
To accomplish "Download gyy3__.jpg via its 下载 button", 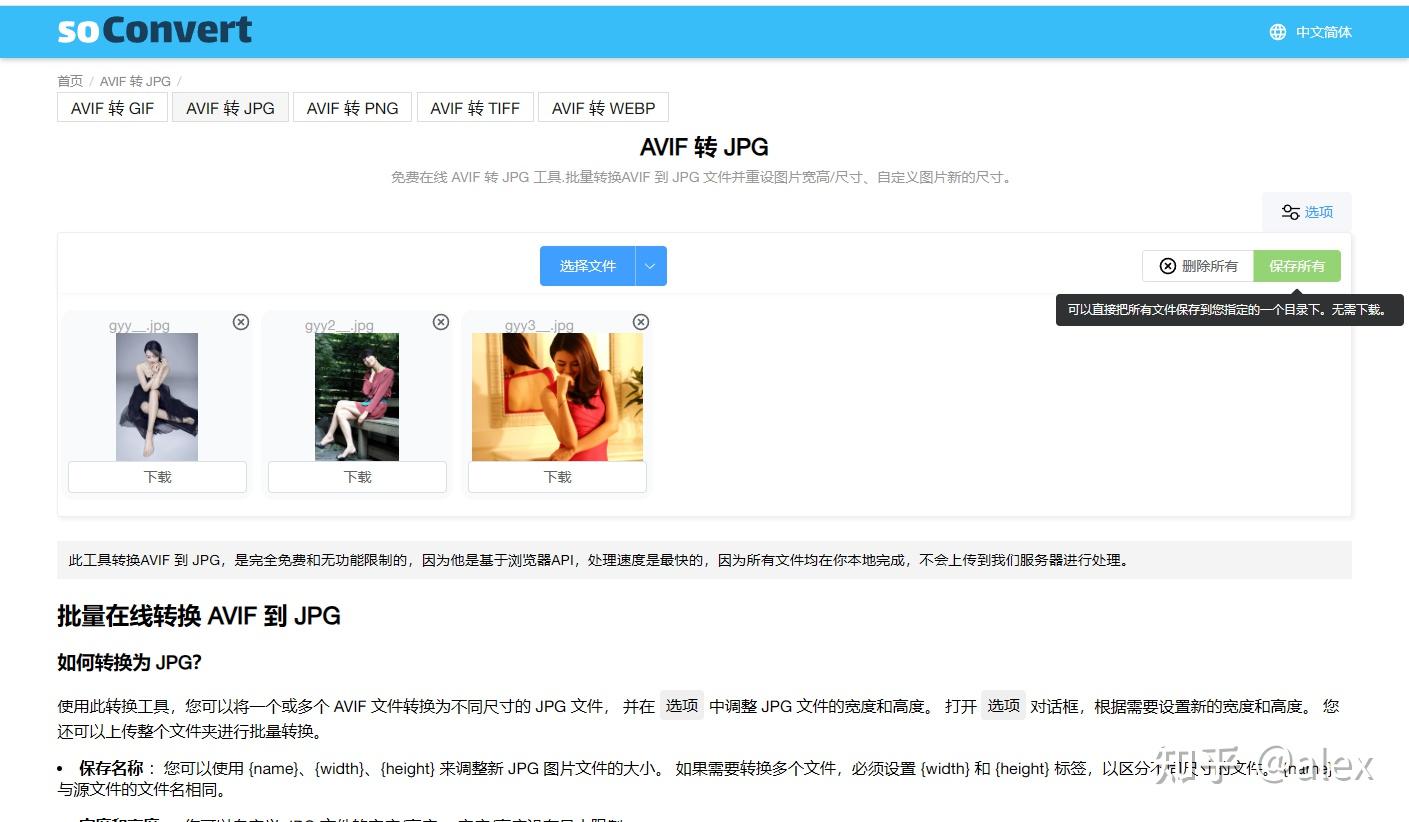I will coord(557,477).
